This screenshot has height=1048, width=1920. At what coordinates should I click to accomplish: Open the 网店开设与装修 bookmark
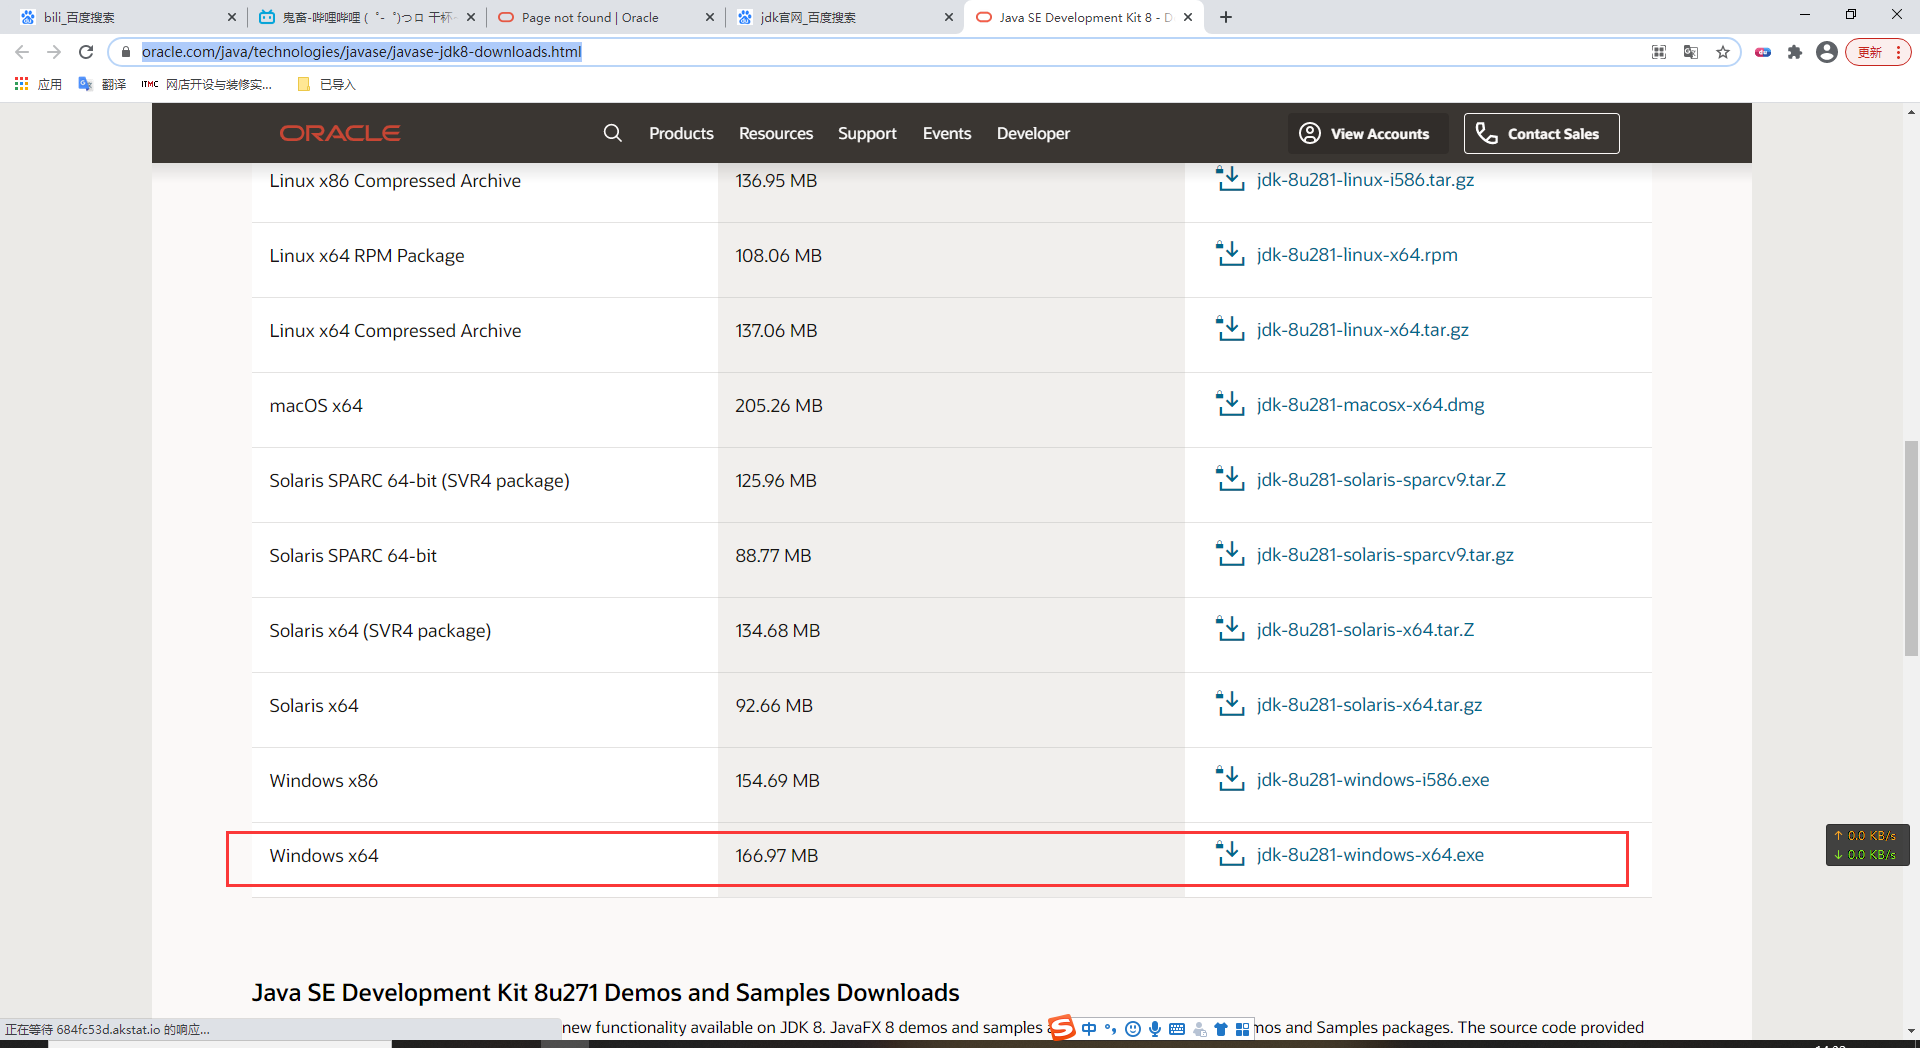click(206, 84)
